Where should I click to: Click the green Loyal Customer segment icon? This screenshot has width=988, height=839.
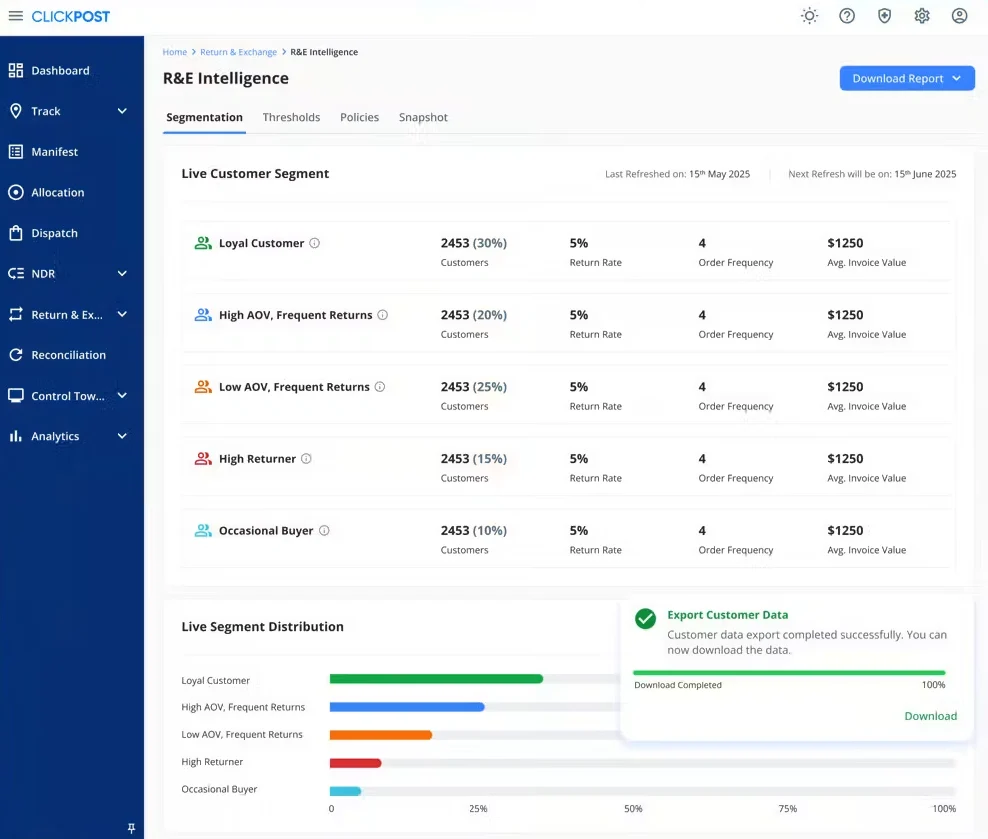click(x=203, y=243)
